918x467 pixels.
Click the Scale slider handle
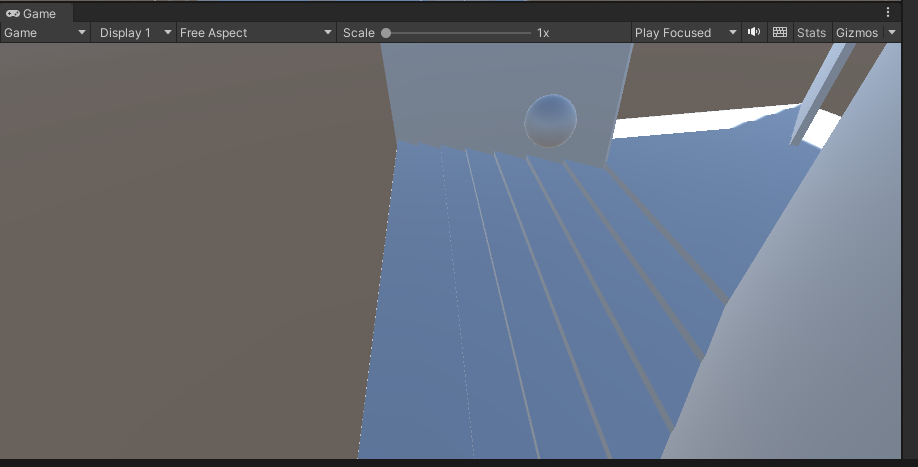coord(386,33)
